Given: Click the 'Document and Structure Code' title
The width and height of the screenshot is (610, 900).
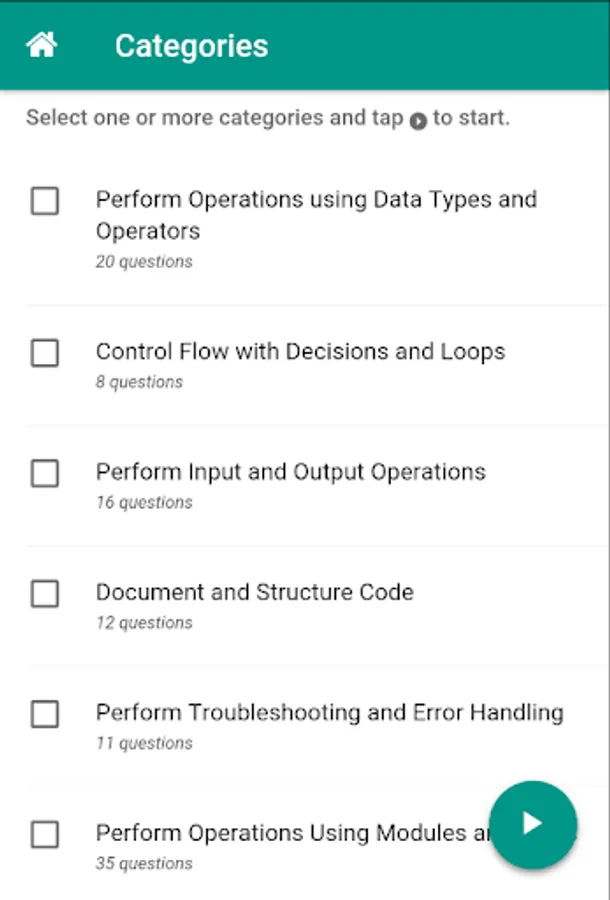Looking at the screenshot, I should [254, 592].
